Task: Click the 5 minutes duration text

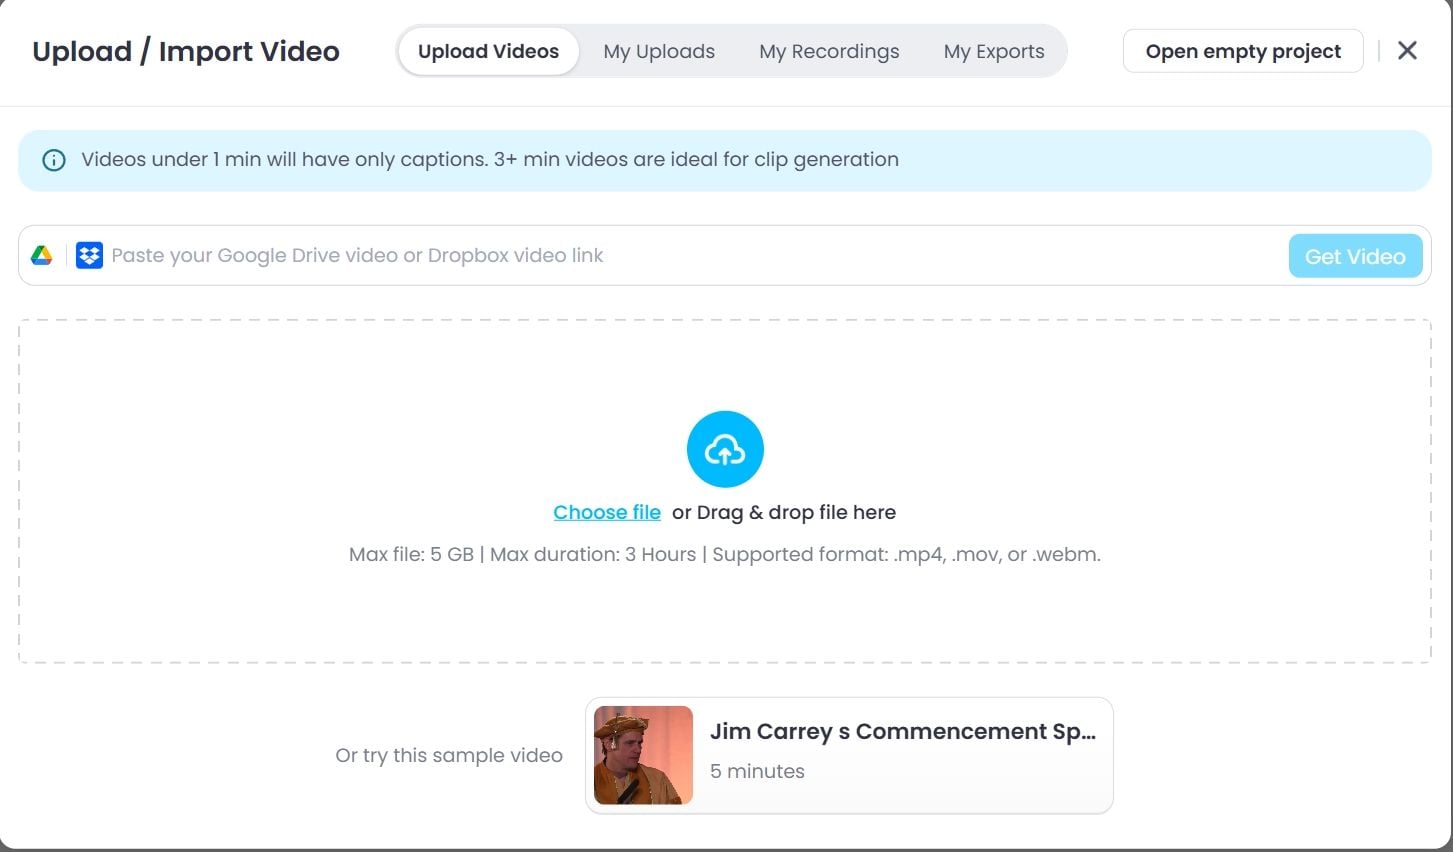Action: (757, 771)
